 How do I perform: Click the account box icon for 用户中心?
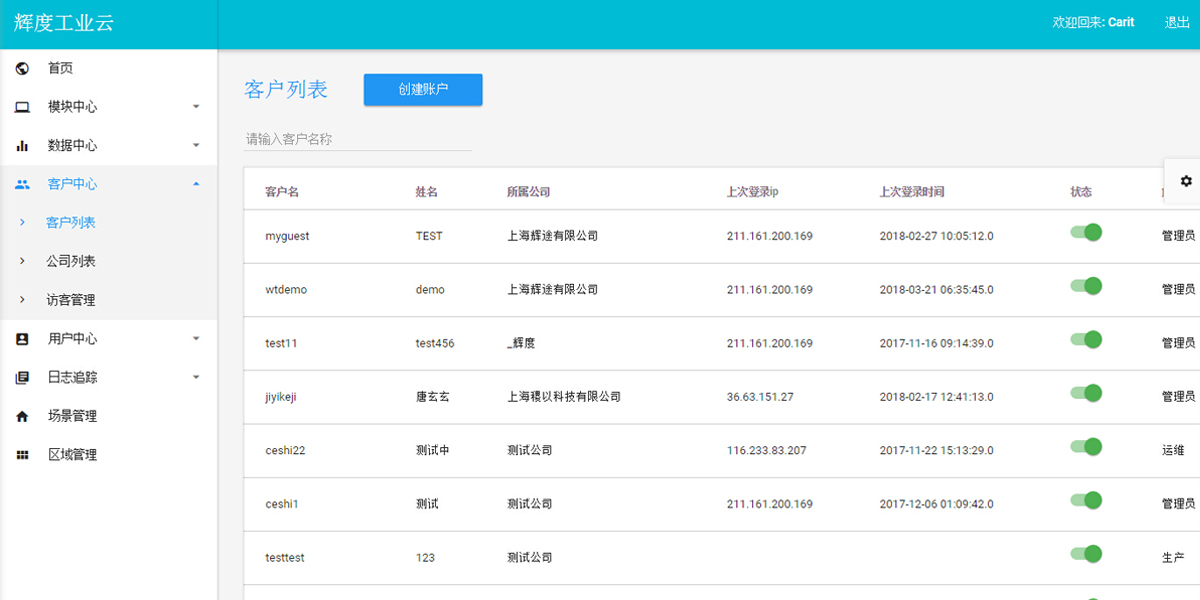(23, 339)
